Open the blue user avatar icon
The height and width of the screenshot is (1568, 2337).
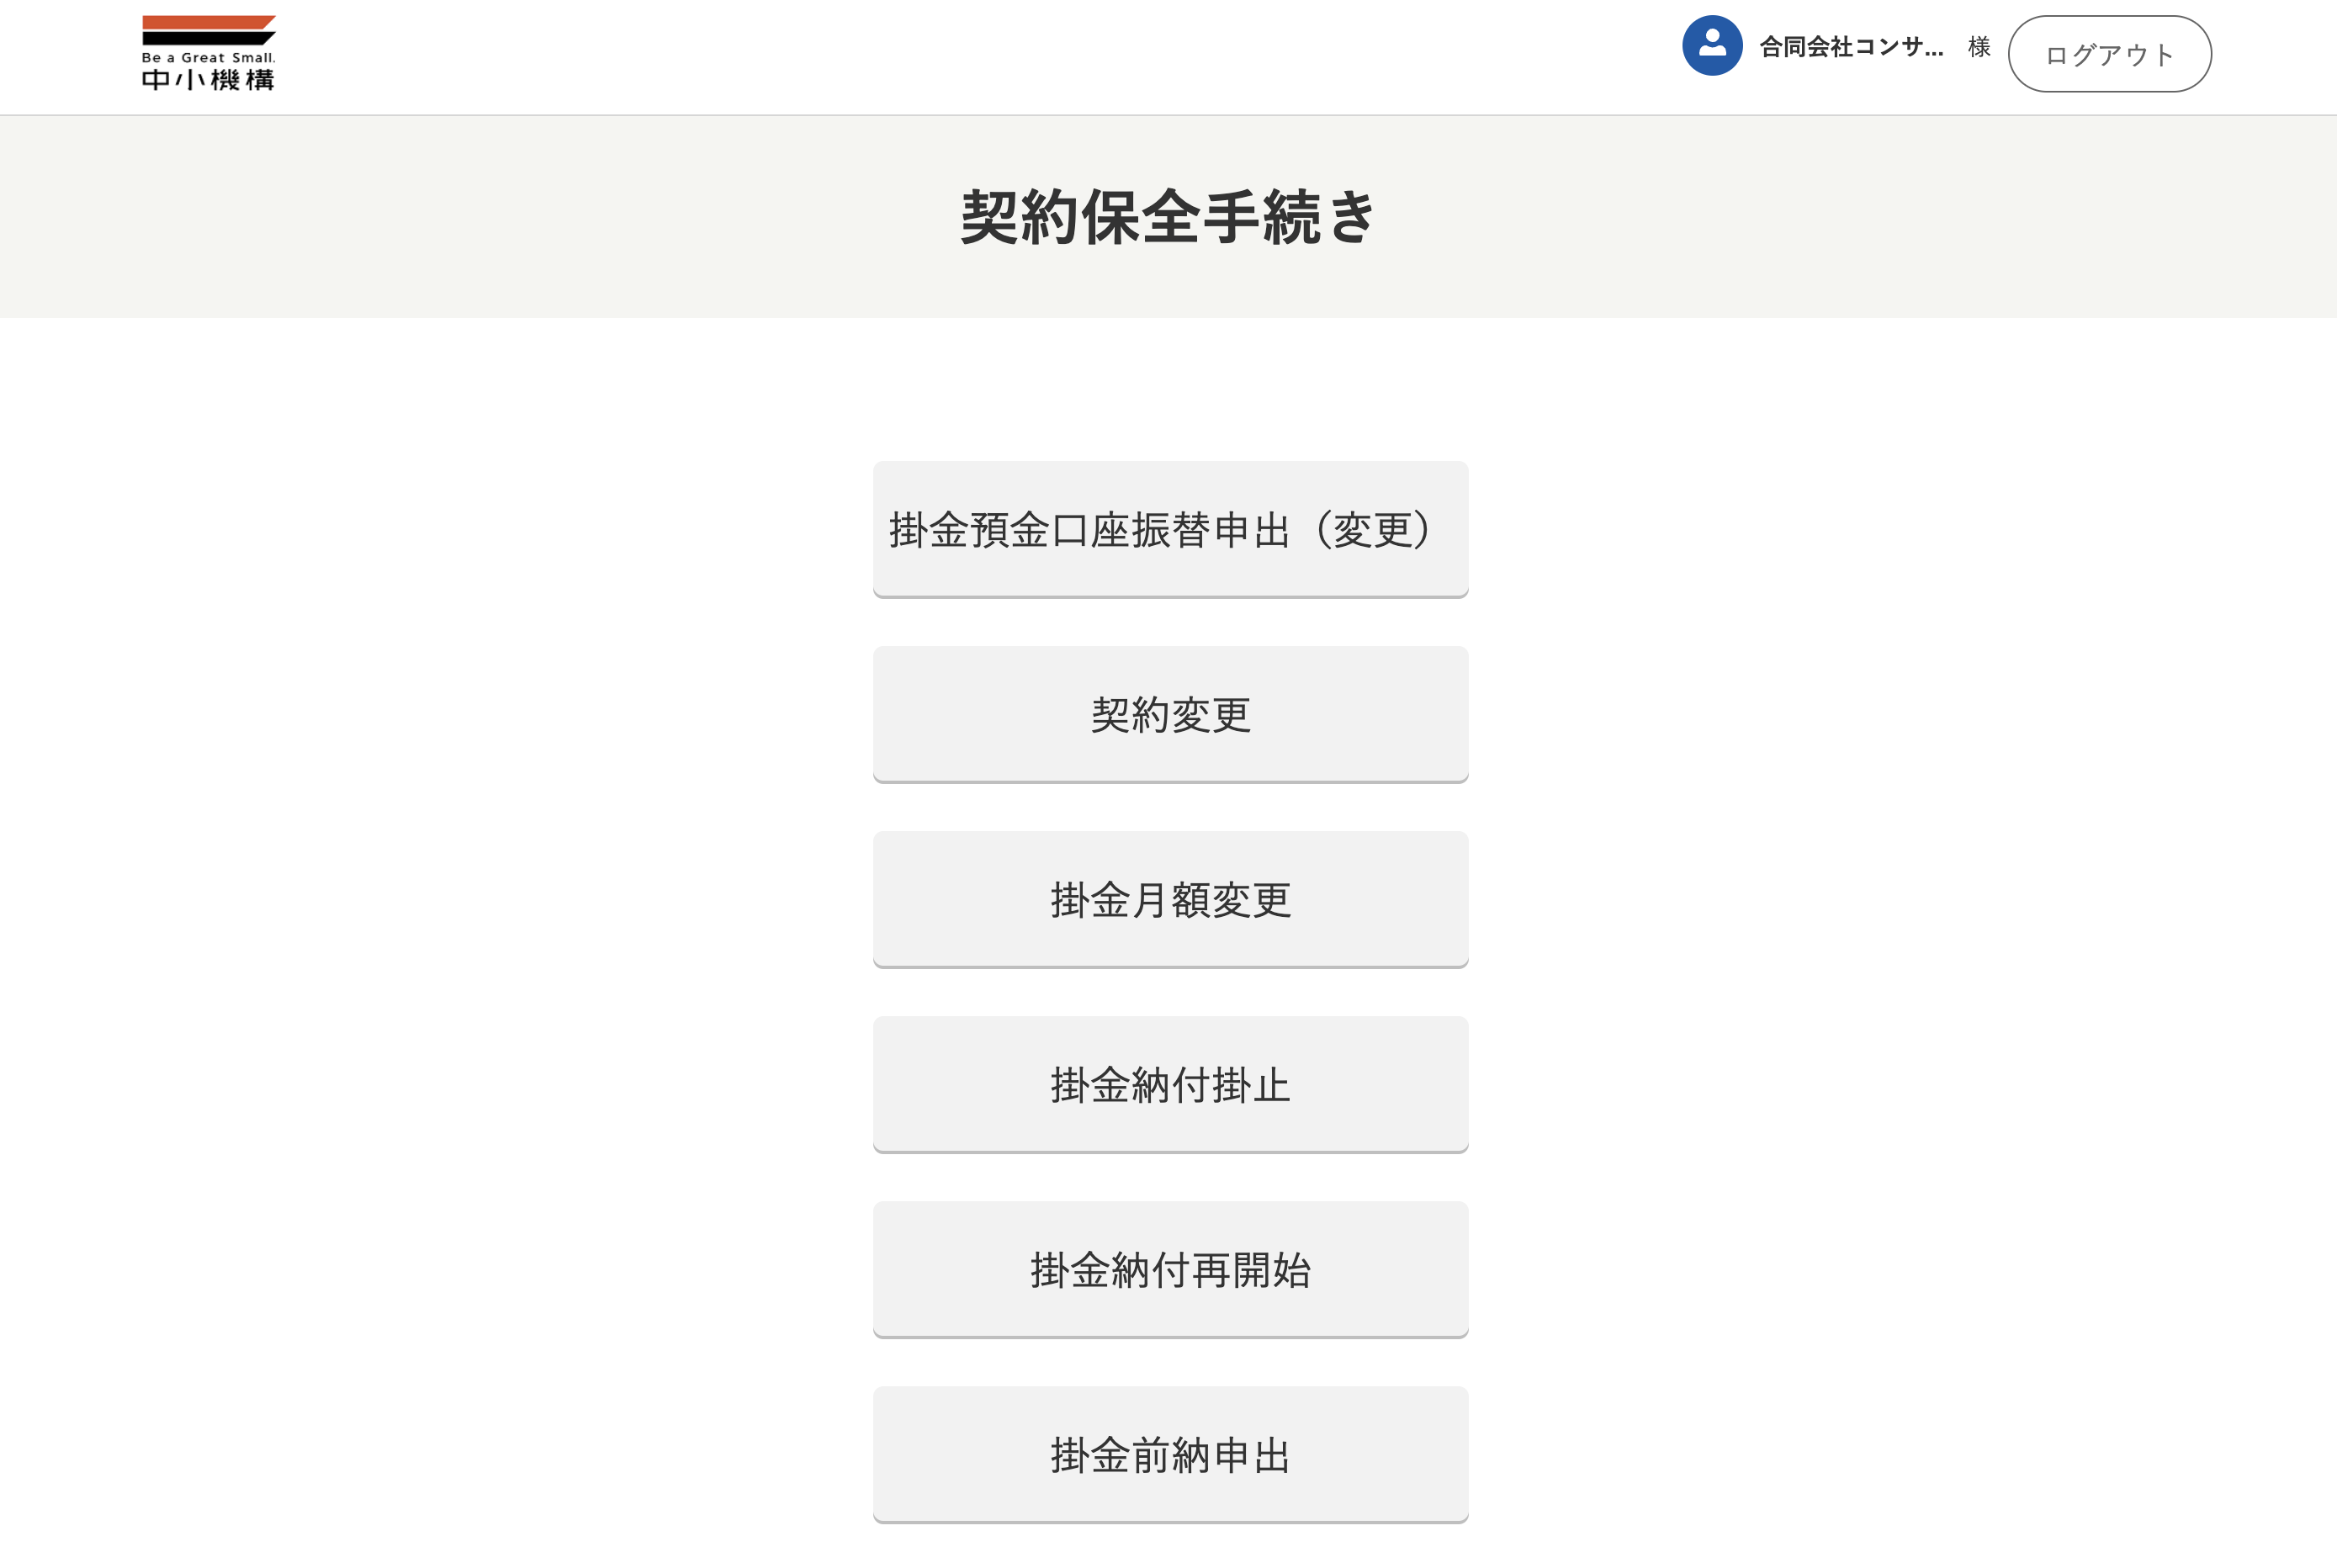pos(1712,46)
